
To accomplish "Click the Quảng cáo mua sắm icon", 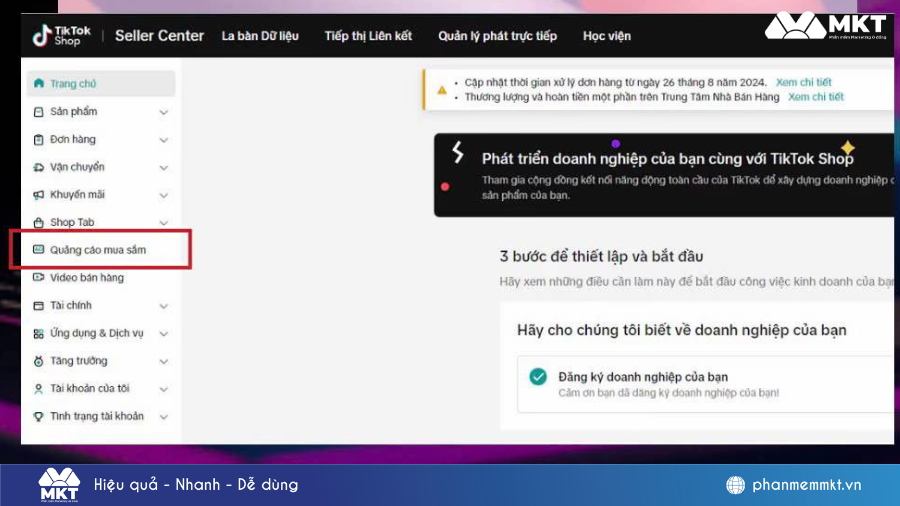I will point(39,250).
